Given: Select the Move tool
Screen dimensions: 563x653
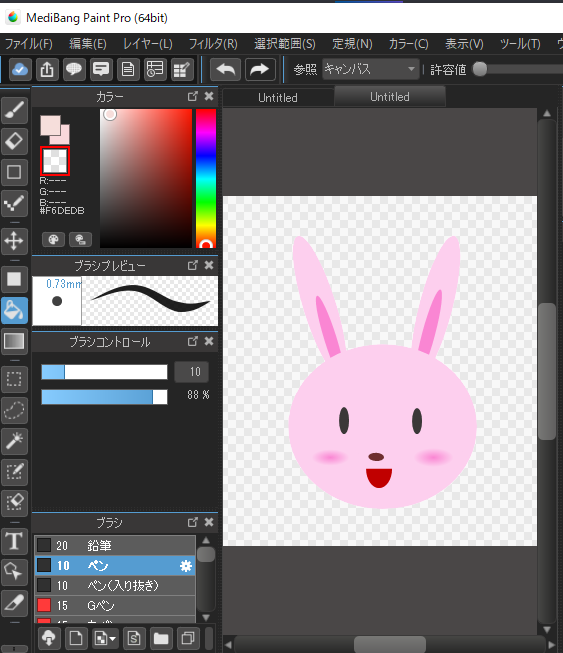Looking at the screenshot, I should tap(15, 241).
